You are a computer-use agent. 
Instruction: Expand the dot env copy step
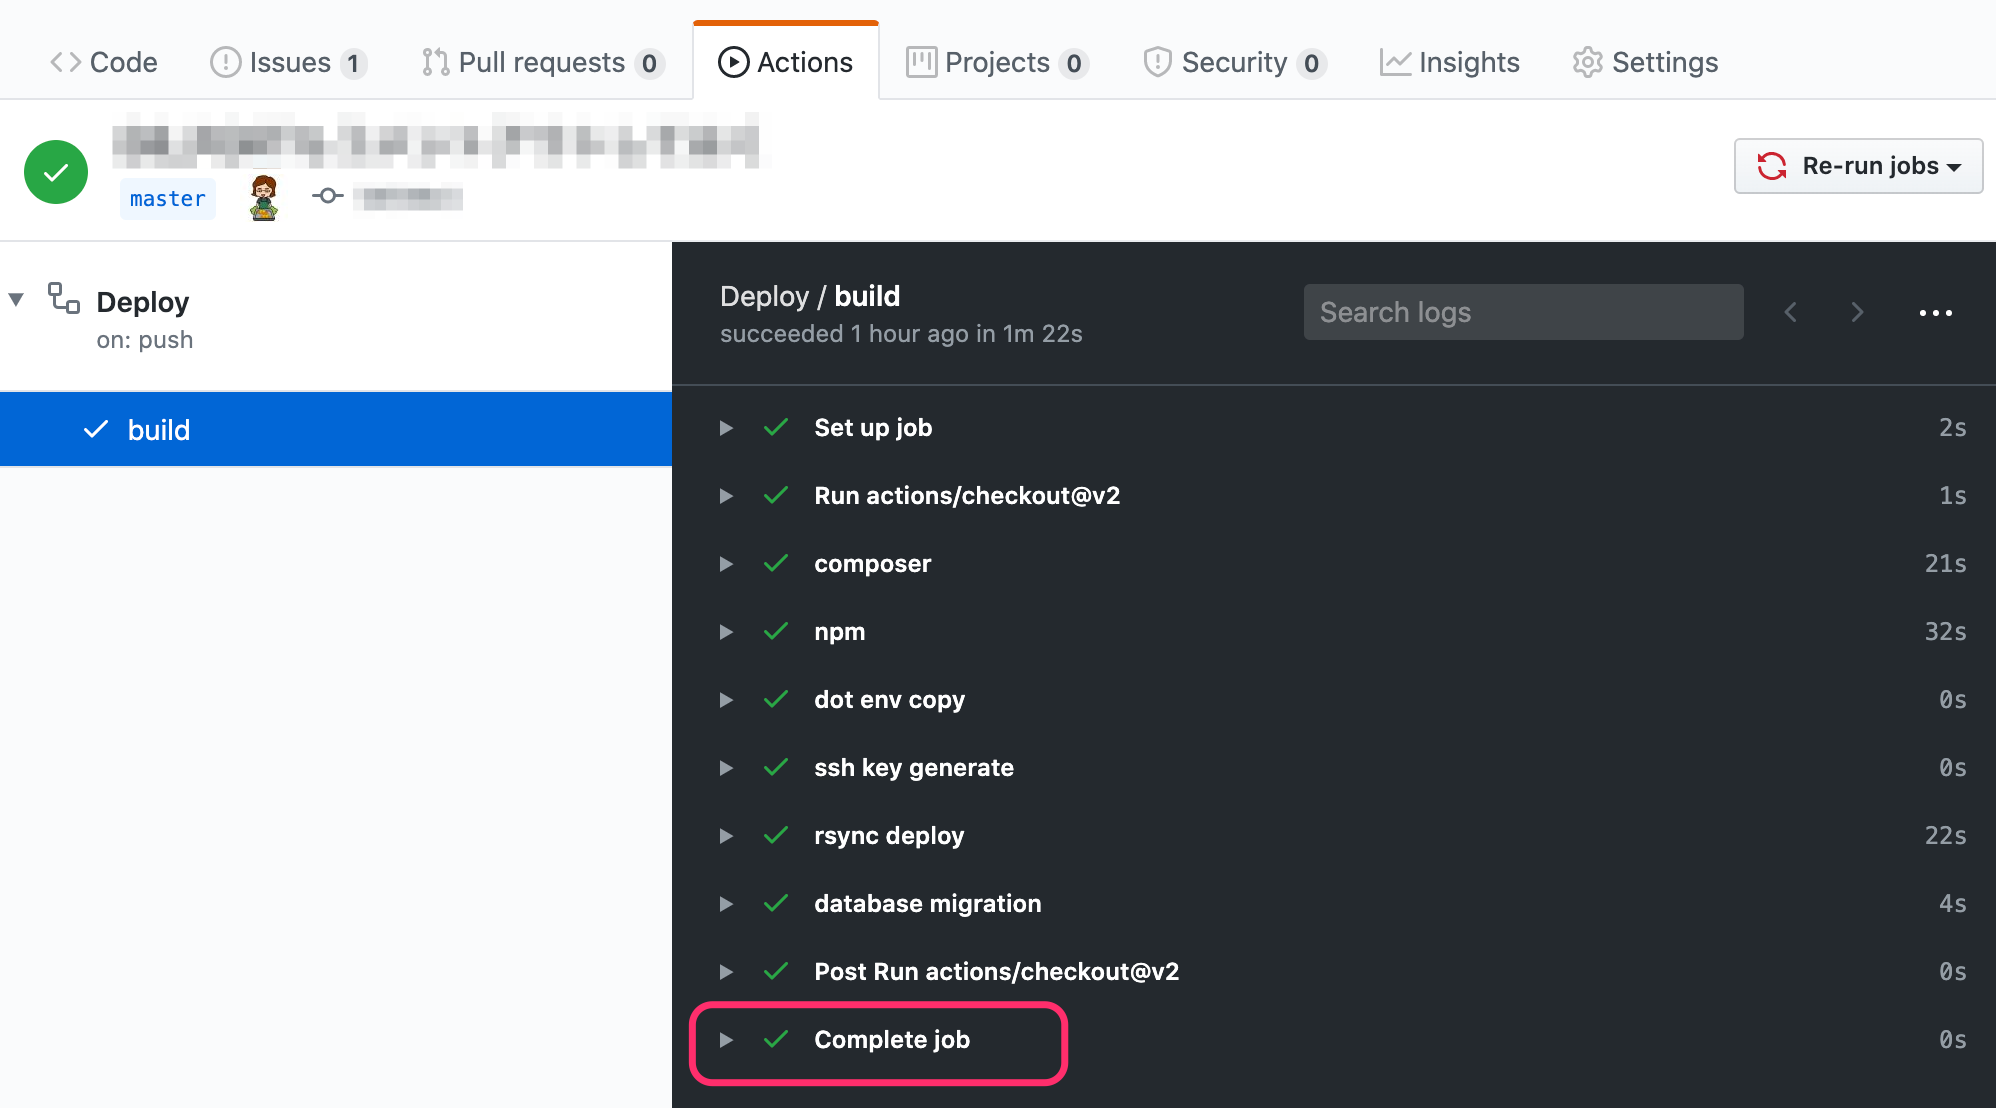[726, 700]
